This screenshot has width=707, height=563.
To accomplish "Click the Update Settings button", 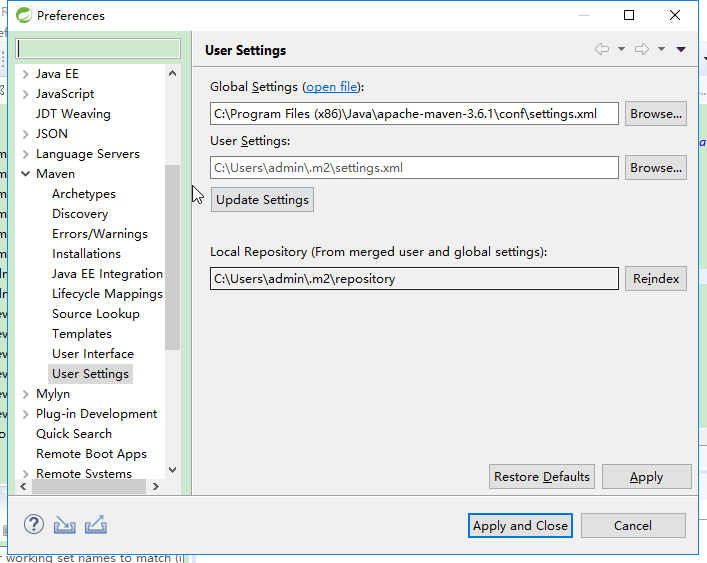I will point(262,200).
